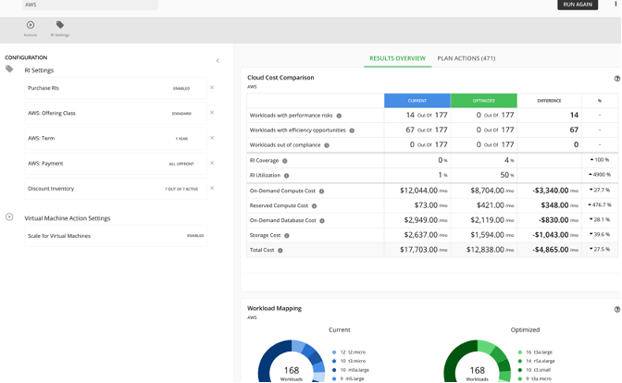Image resolution: width=622 pixels, height=383 pixels.
Task: Show info for Total Cost
Action: tap(280, 250)
